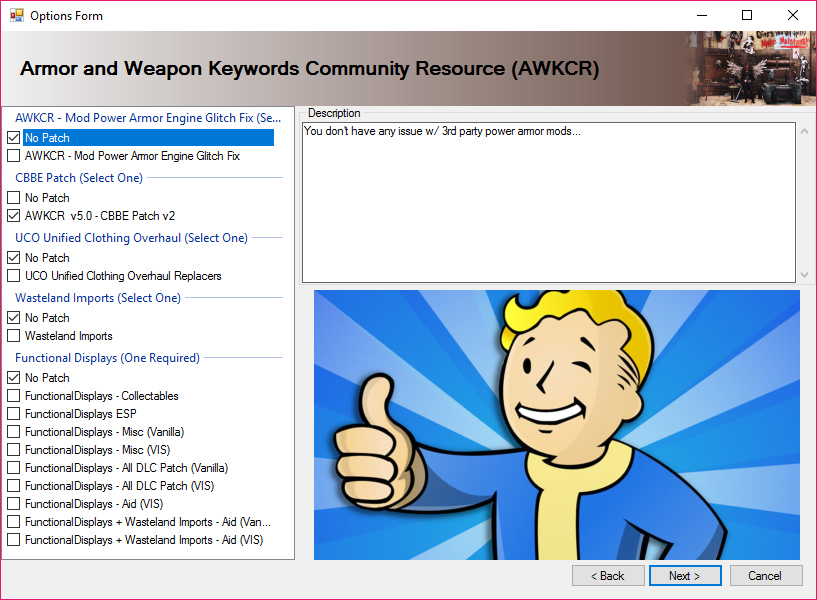The height and width of the screenshot is (600, 817).
Task: Click the UCO Unified Clothing Overhaul (Select One) header
Action: 131,238
